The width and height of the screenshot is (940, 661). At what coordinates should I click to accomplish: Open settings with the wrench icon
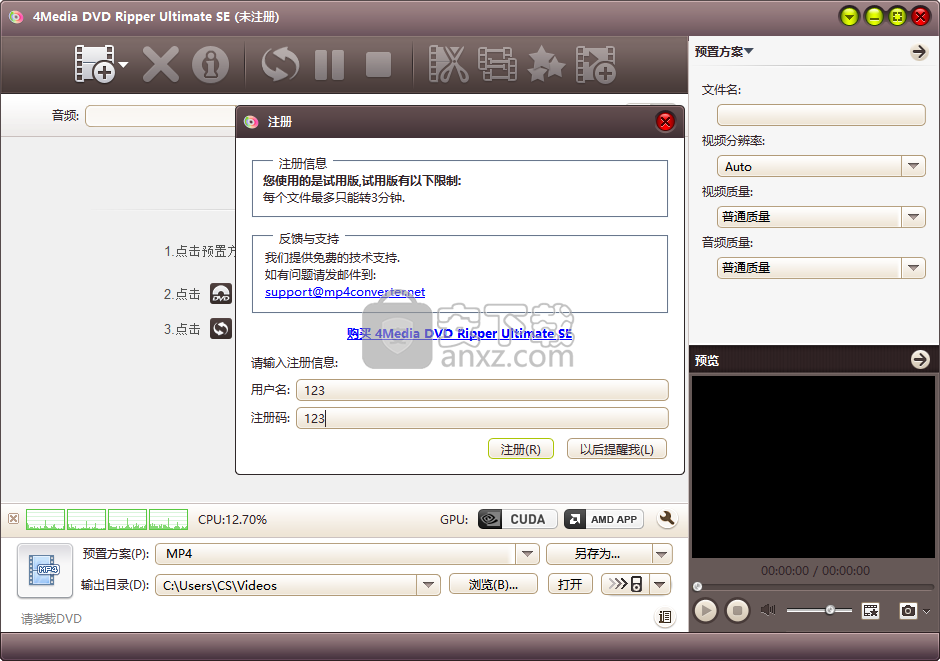coord(666,518)
